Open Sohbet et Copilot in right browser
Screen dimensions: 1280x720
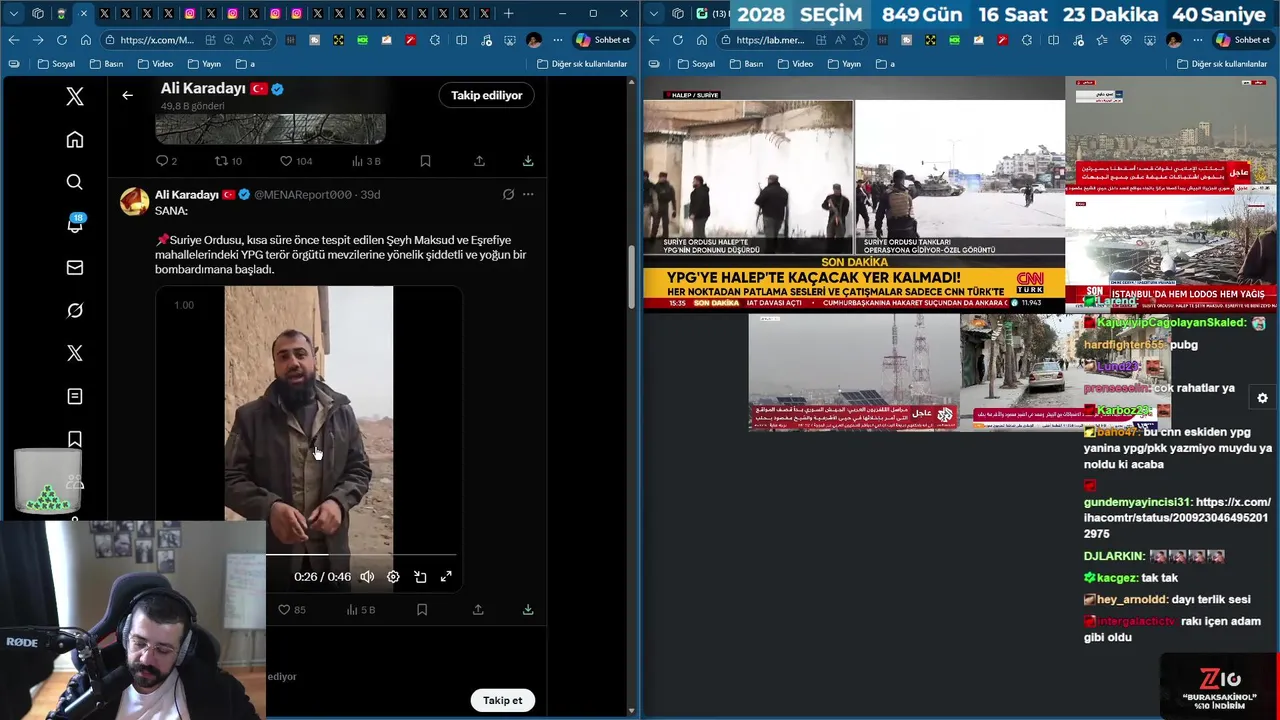[1242, 40]
